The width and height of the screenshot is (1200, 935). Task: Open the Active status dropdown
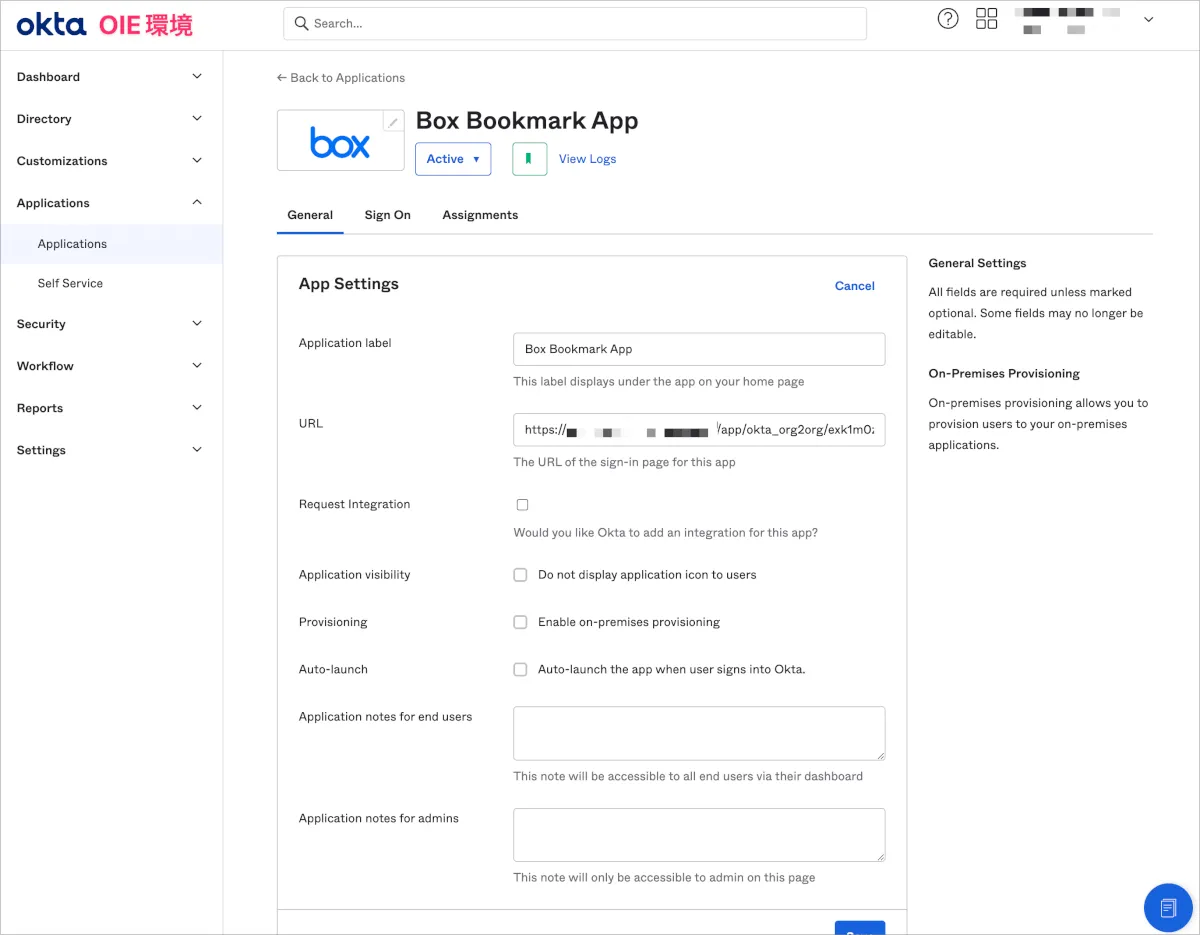point(453,159)
